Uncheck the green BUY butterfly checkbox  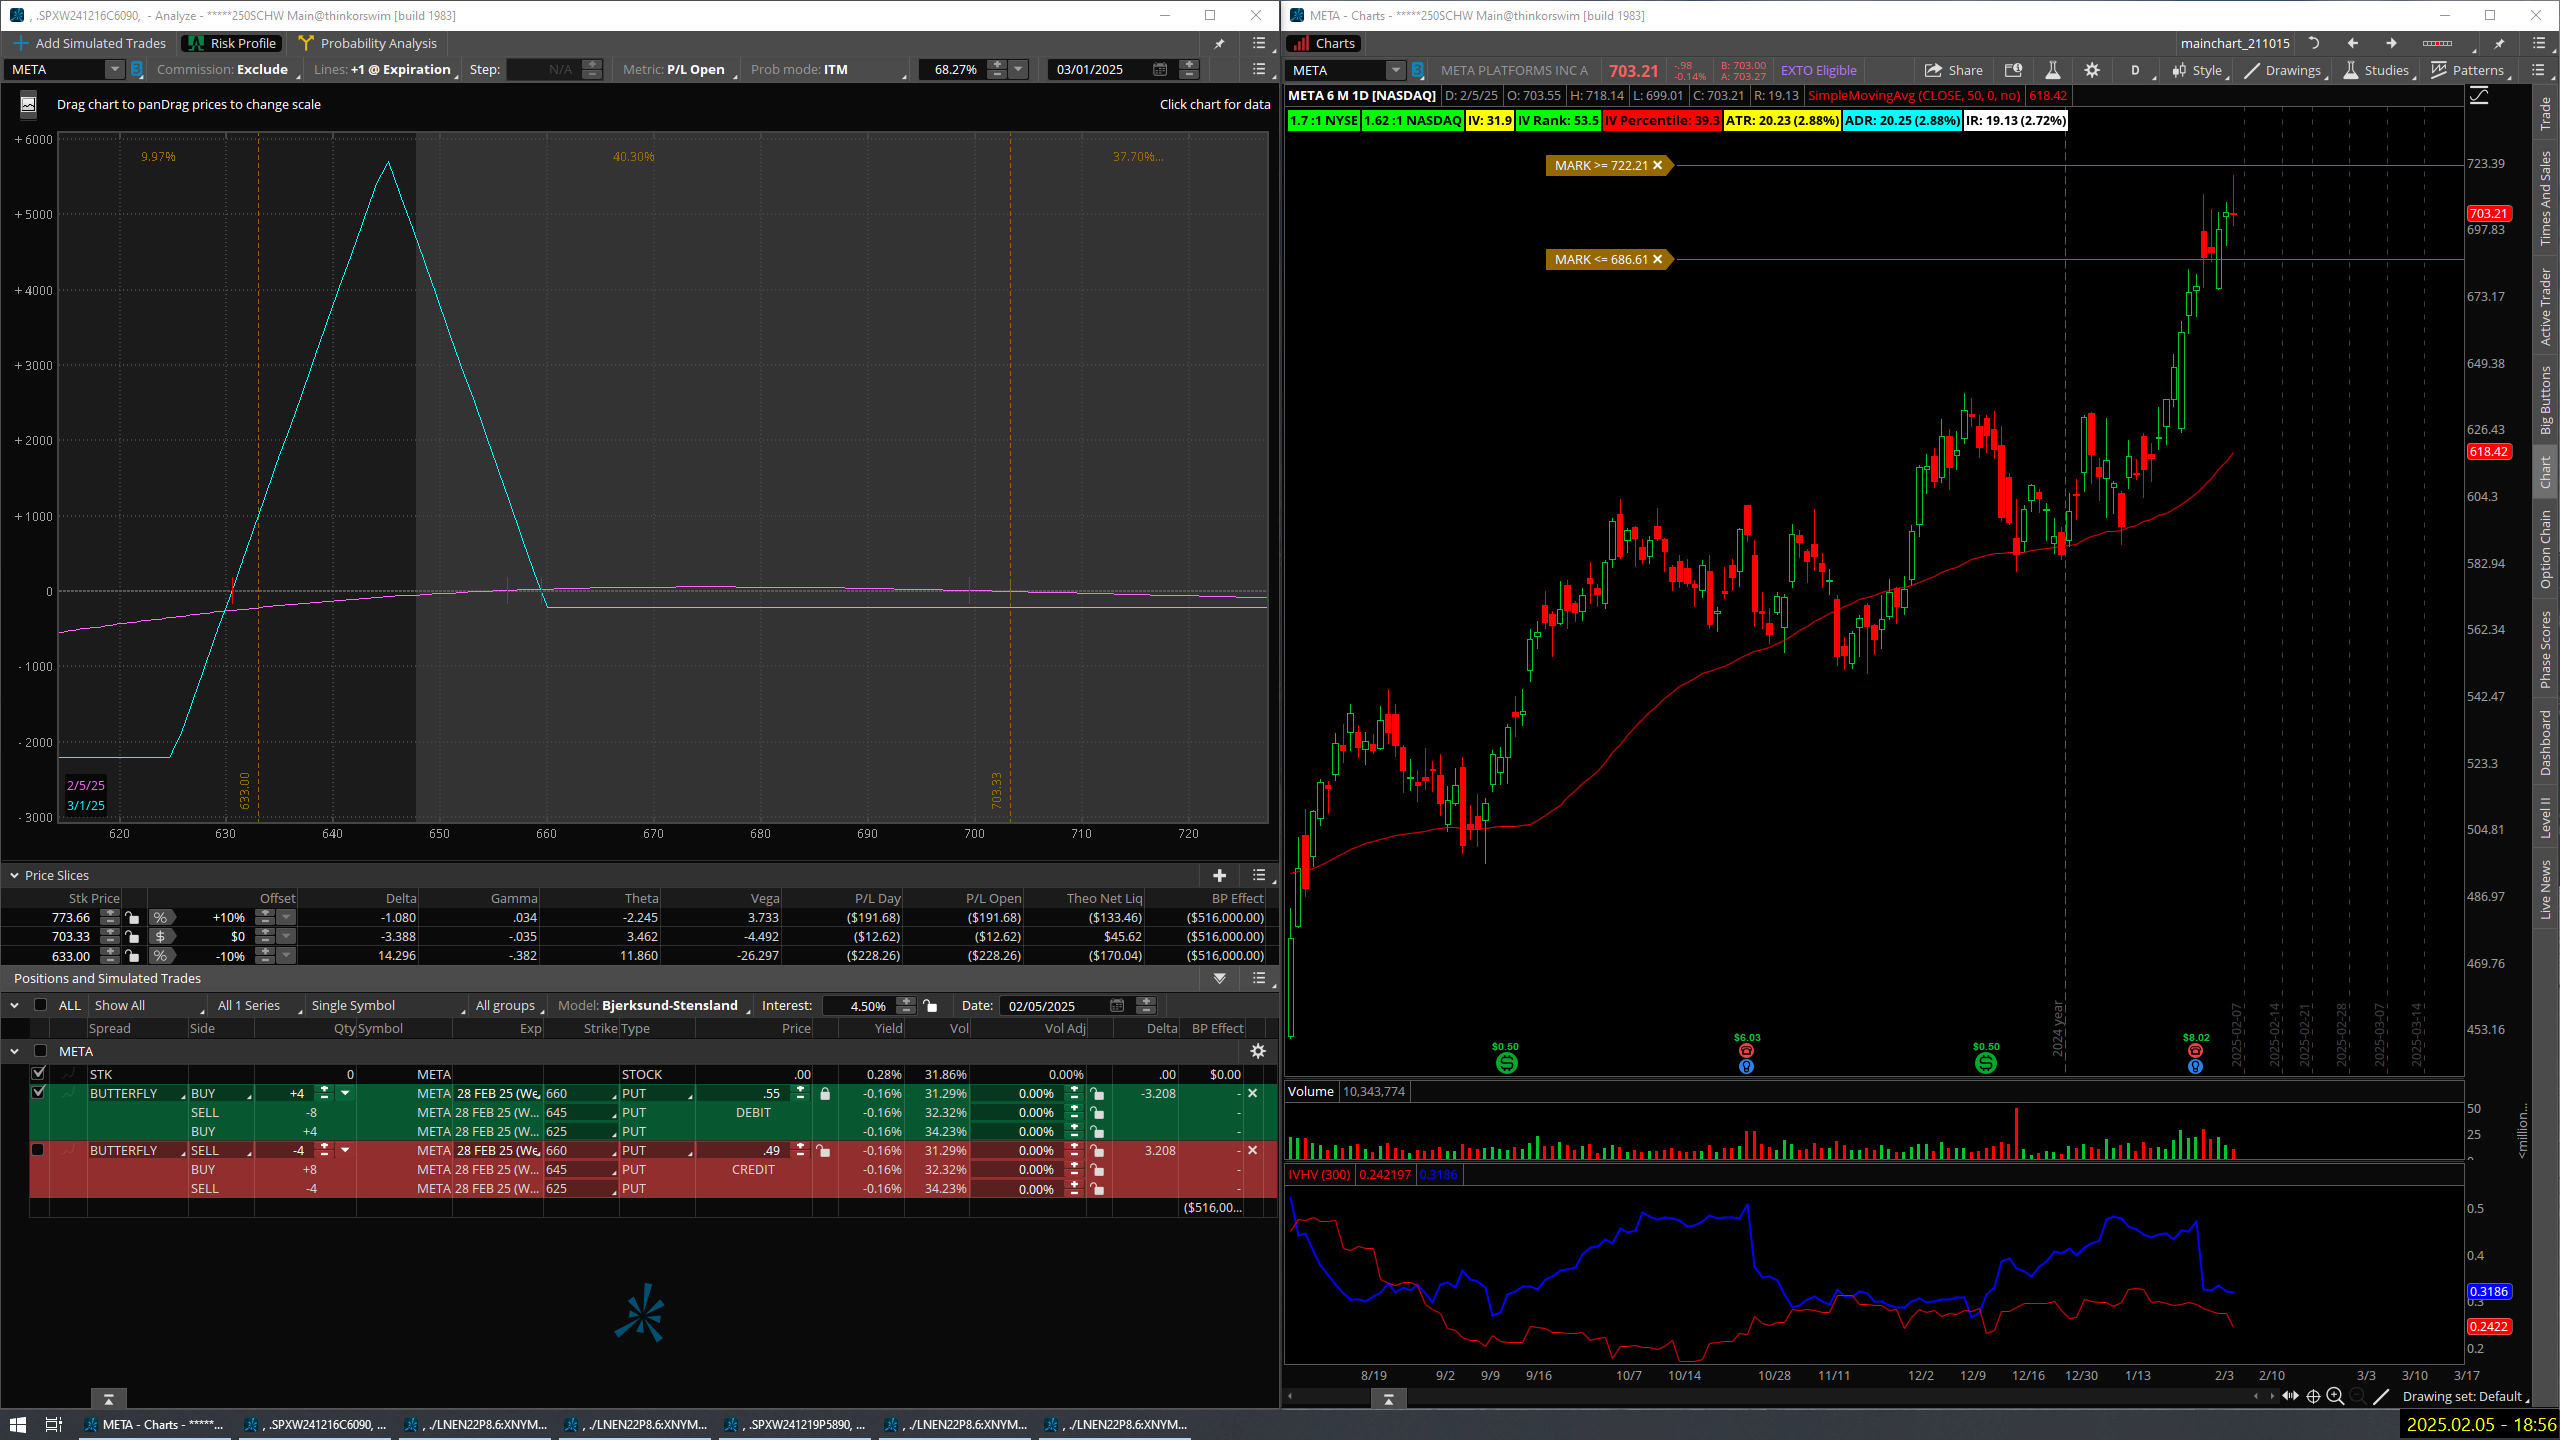point(38,1093)
